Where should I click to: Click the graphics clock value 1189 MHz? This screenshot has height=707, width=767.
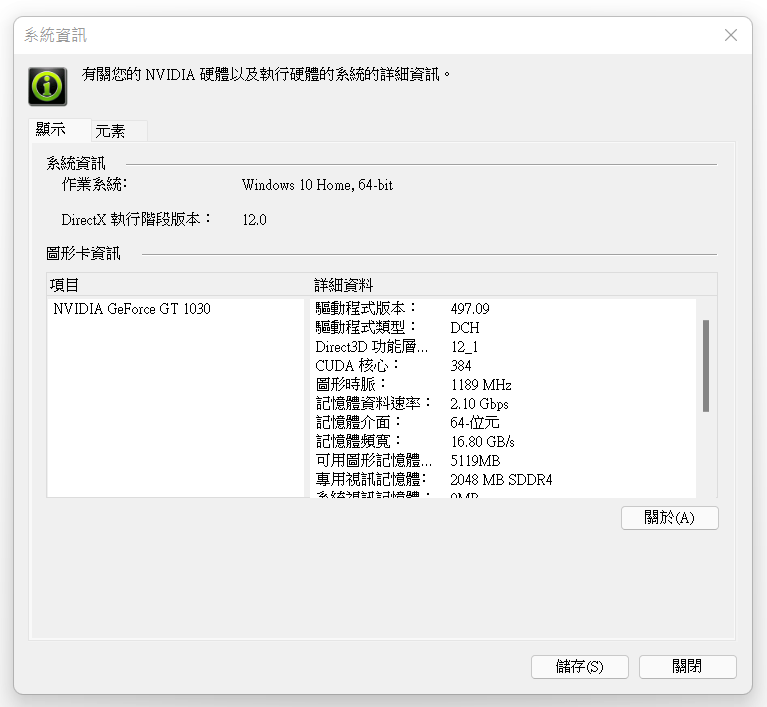(x=481, y=385)
